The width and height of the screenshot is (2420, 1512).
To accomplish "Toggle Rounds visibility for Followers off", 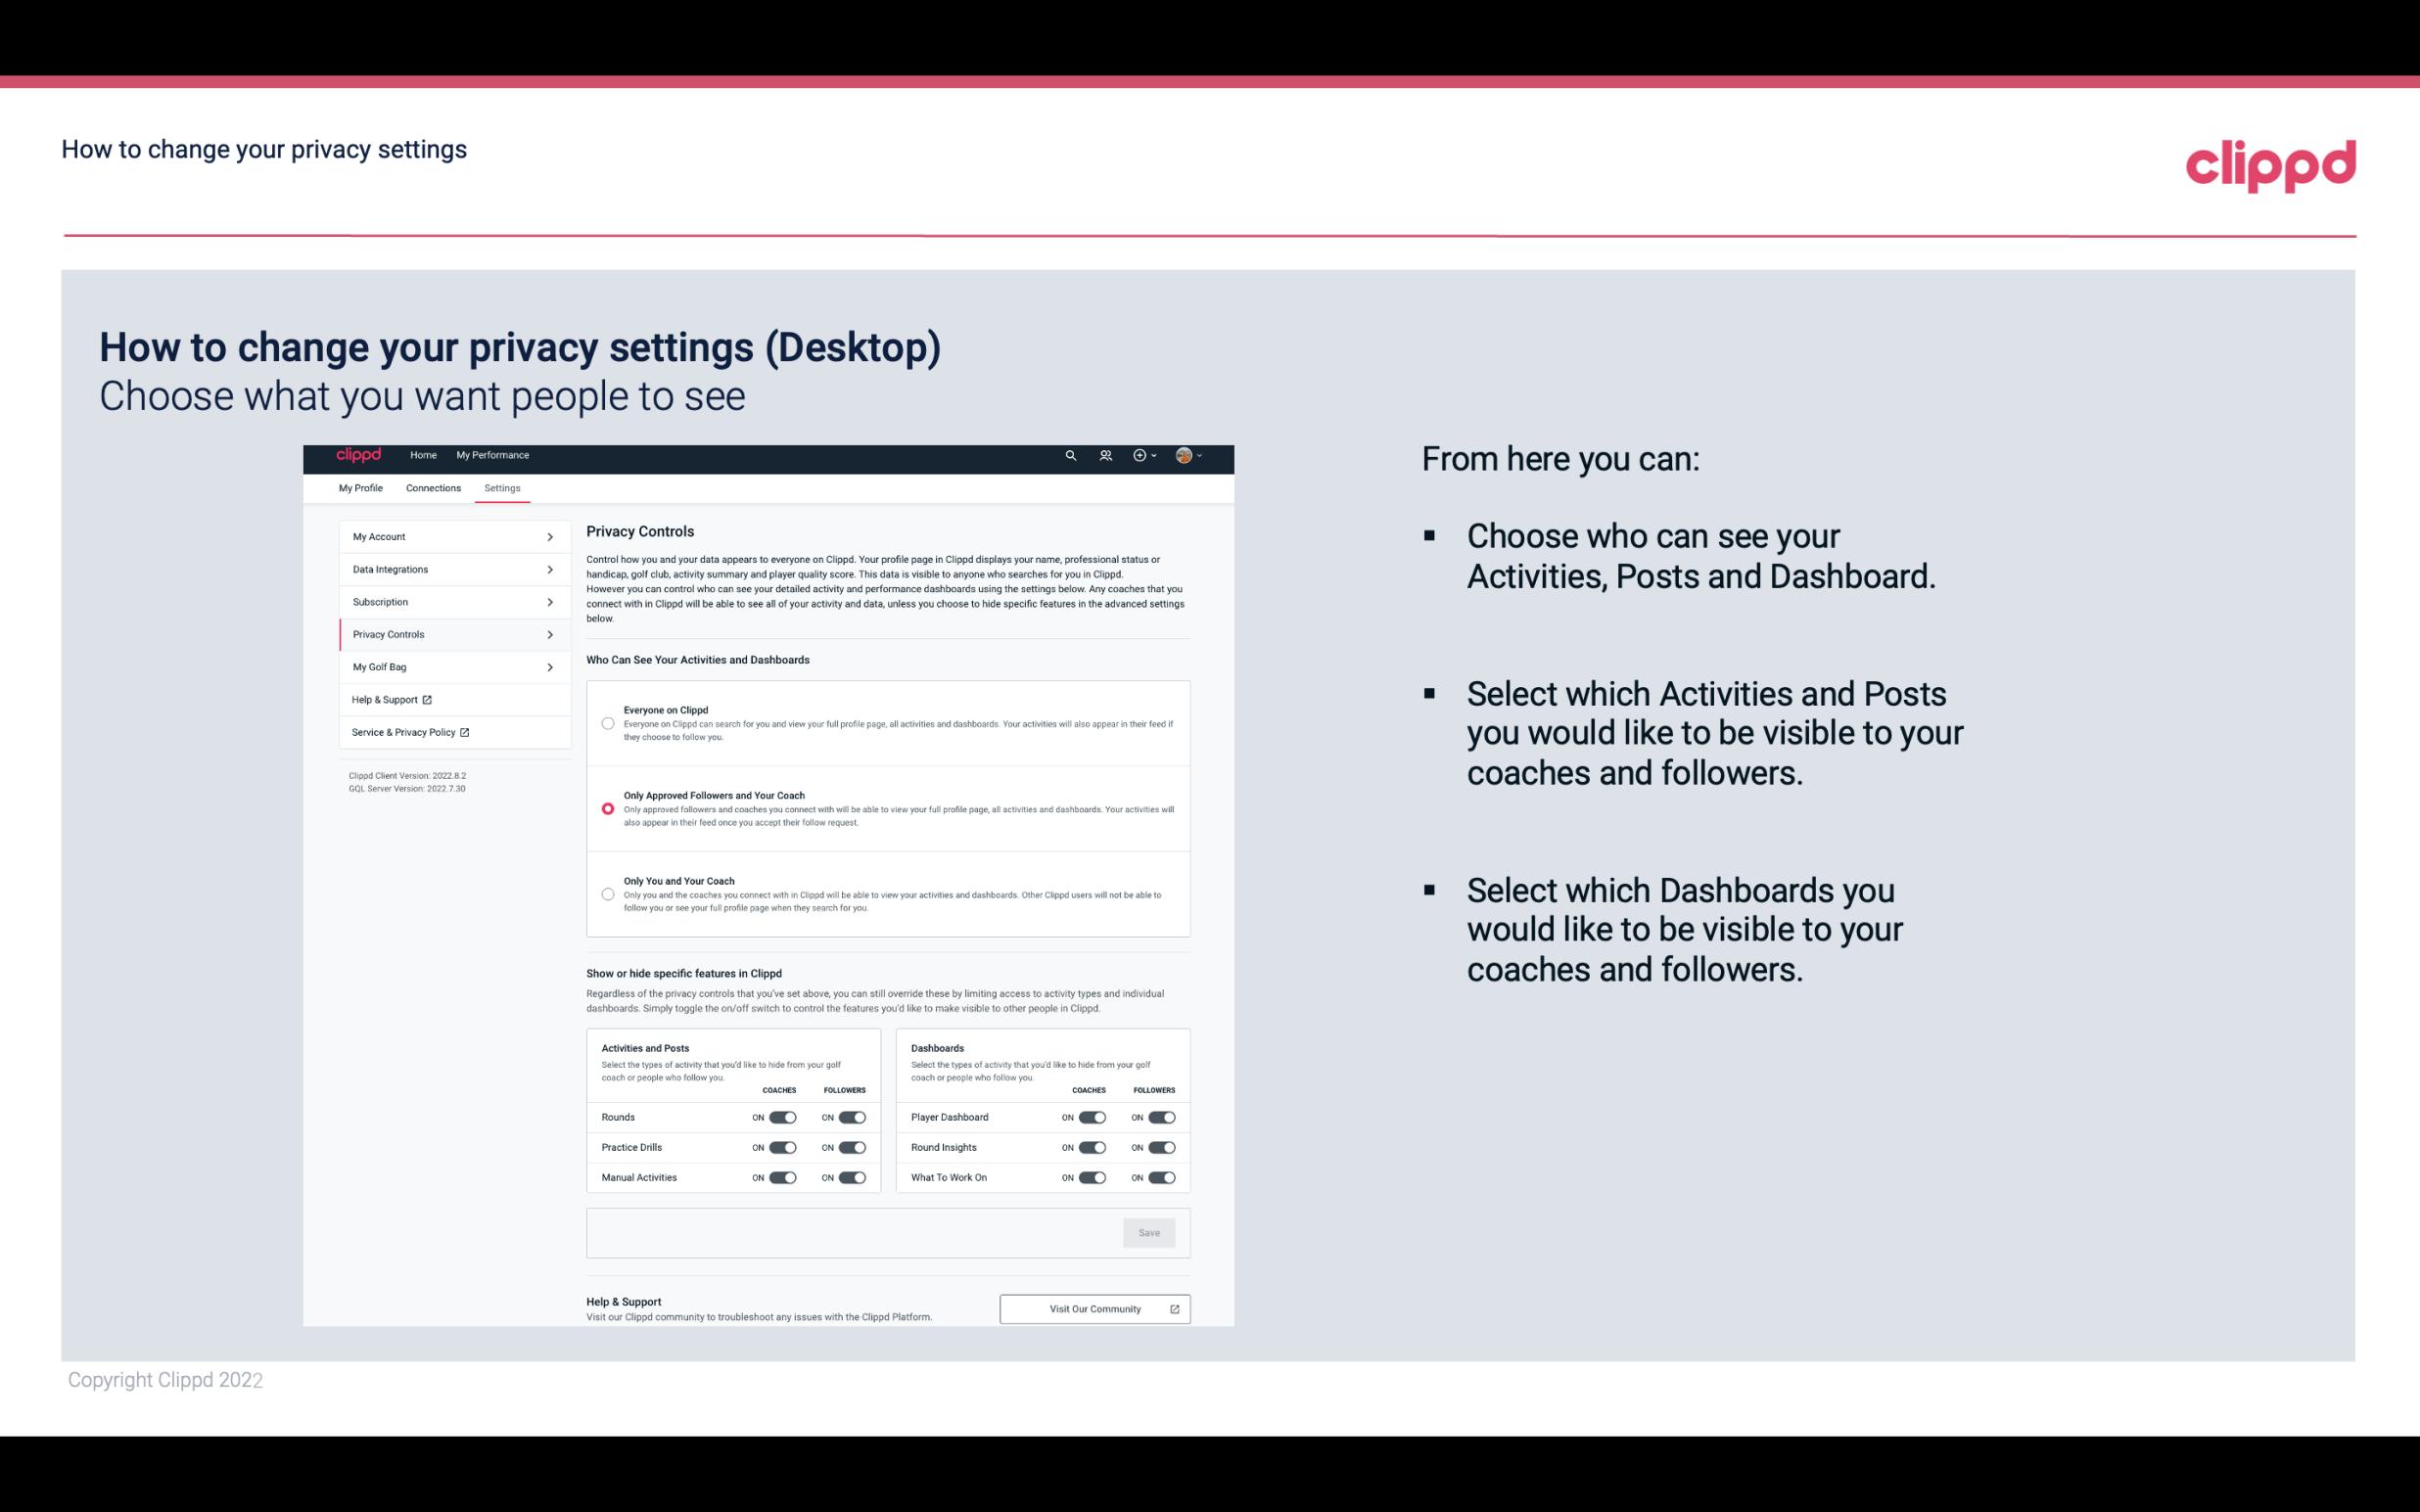I will pyautogui.click(x=852, y=1117).
